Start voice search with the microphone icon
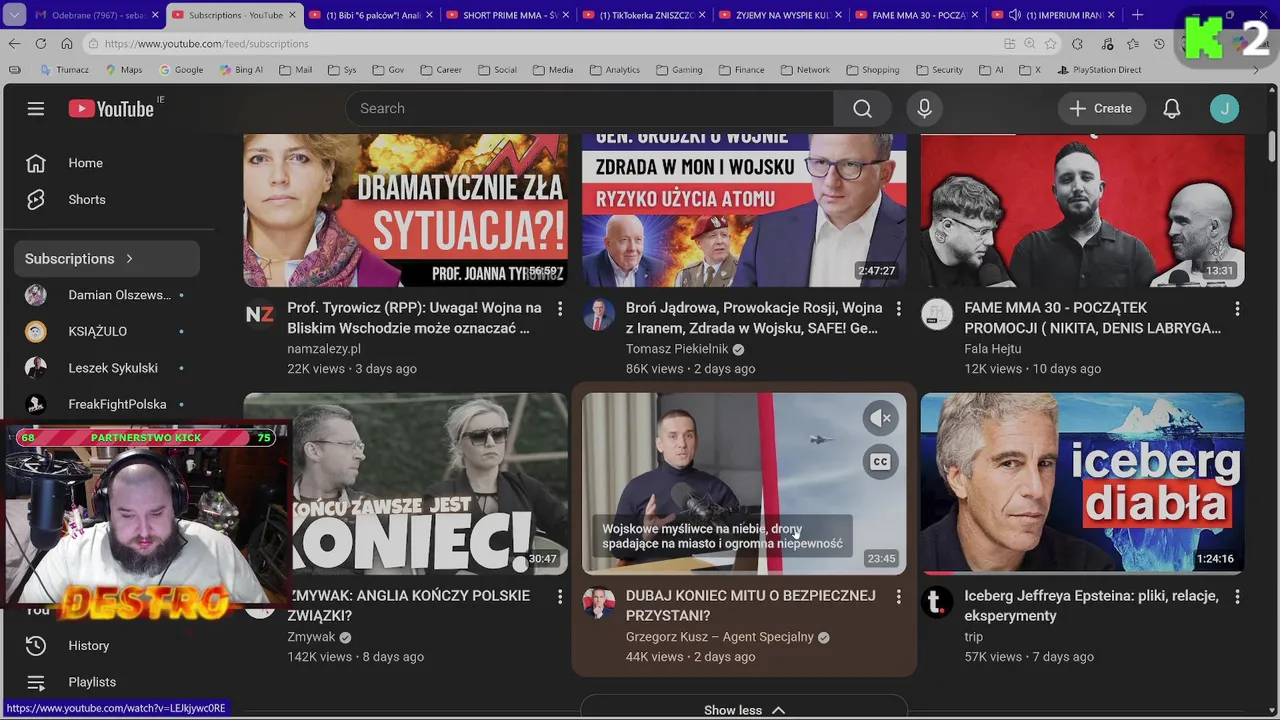The width and height of the screenshot is (1280, 720). click(x=924, y=108)
